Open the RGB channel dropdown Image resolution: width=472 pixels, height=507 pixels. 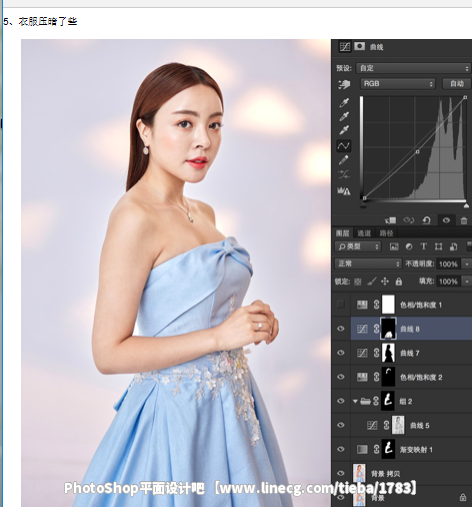398,84
